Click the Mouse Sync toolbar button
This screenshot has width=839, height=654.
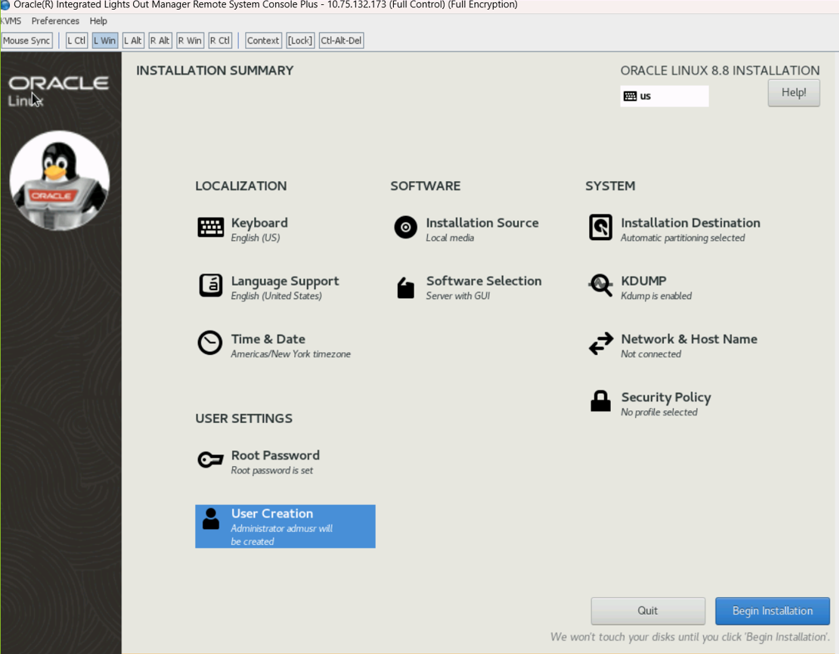click(26, 41)
